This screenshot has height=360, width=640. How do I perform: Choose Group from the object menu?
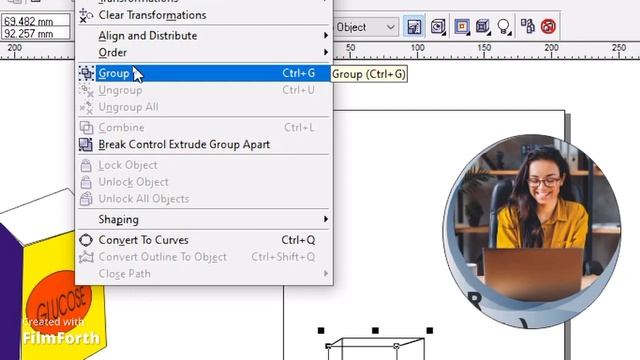point(203,73)
